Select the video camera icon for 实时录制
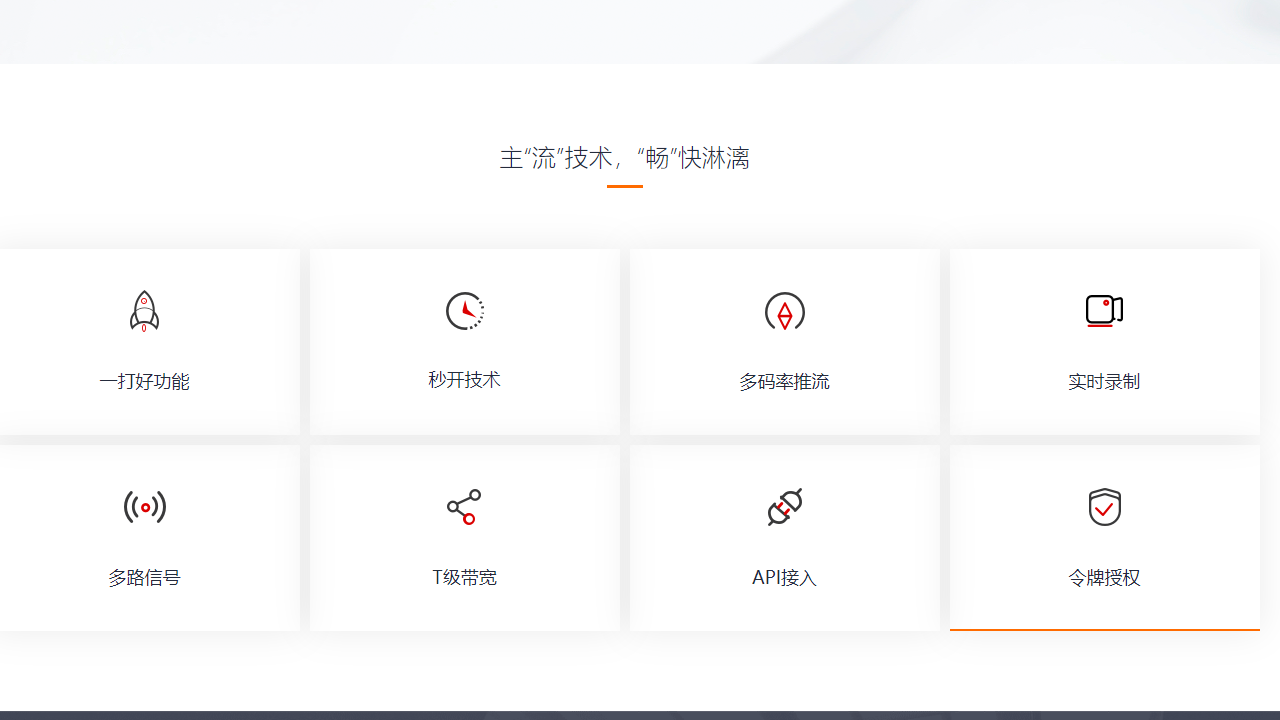This screenshot has height=720, width=1280. 1104,310
